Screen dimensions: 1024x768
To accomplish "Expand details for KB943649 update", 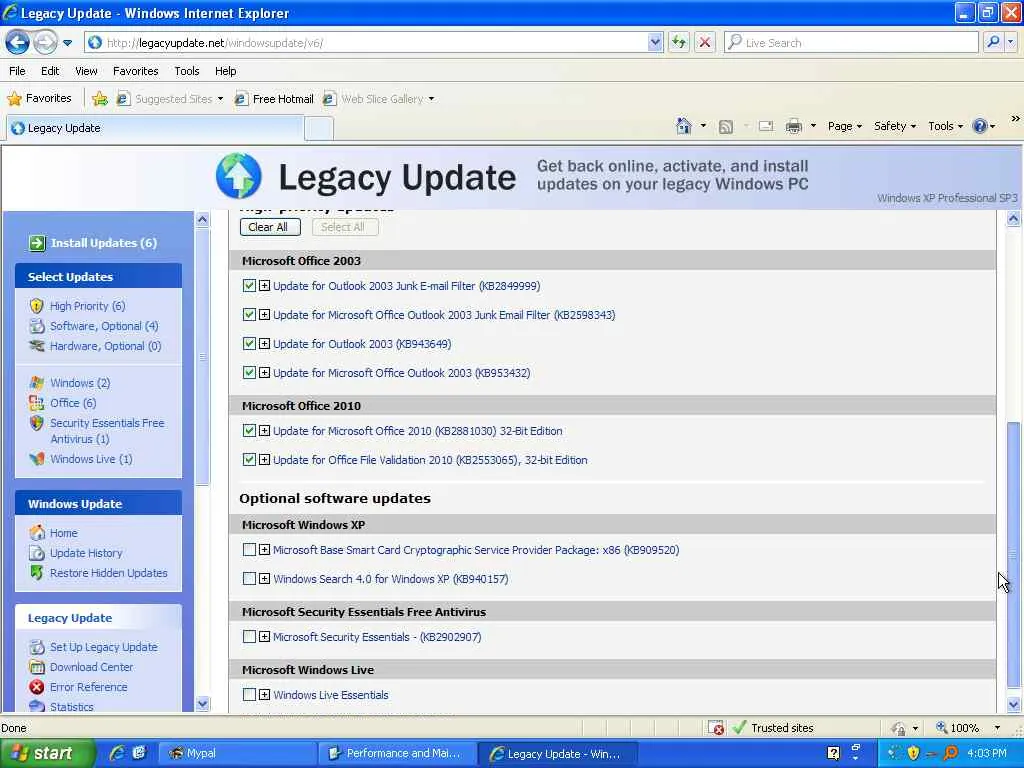I will [x=264, y=344].
